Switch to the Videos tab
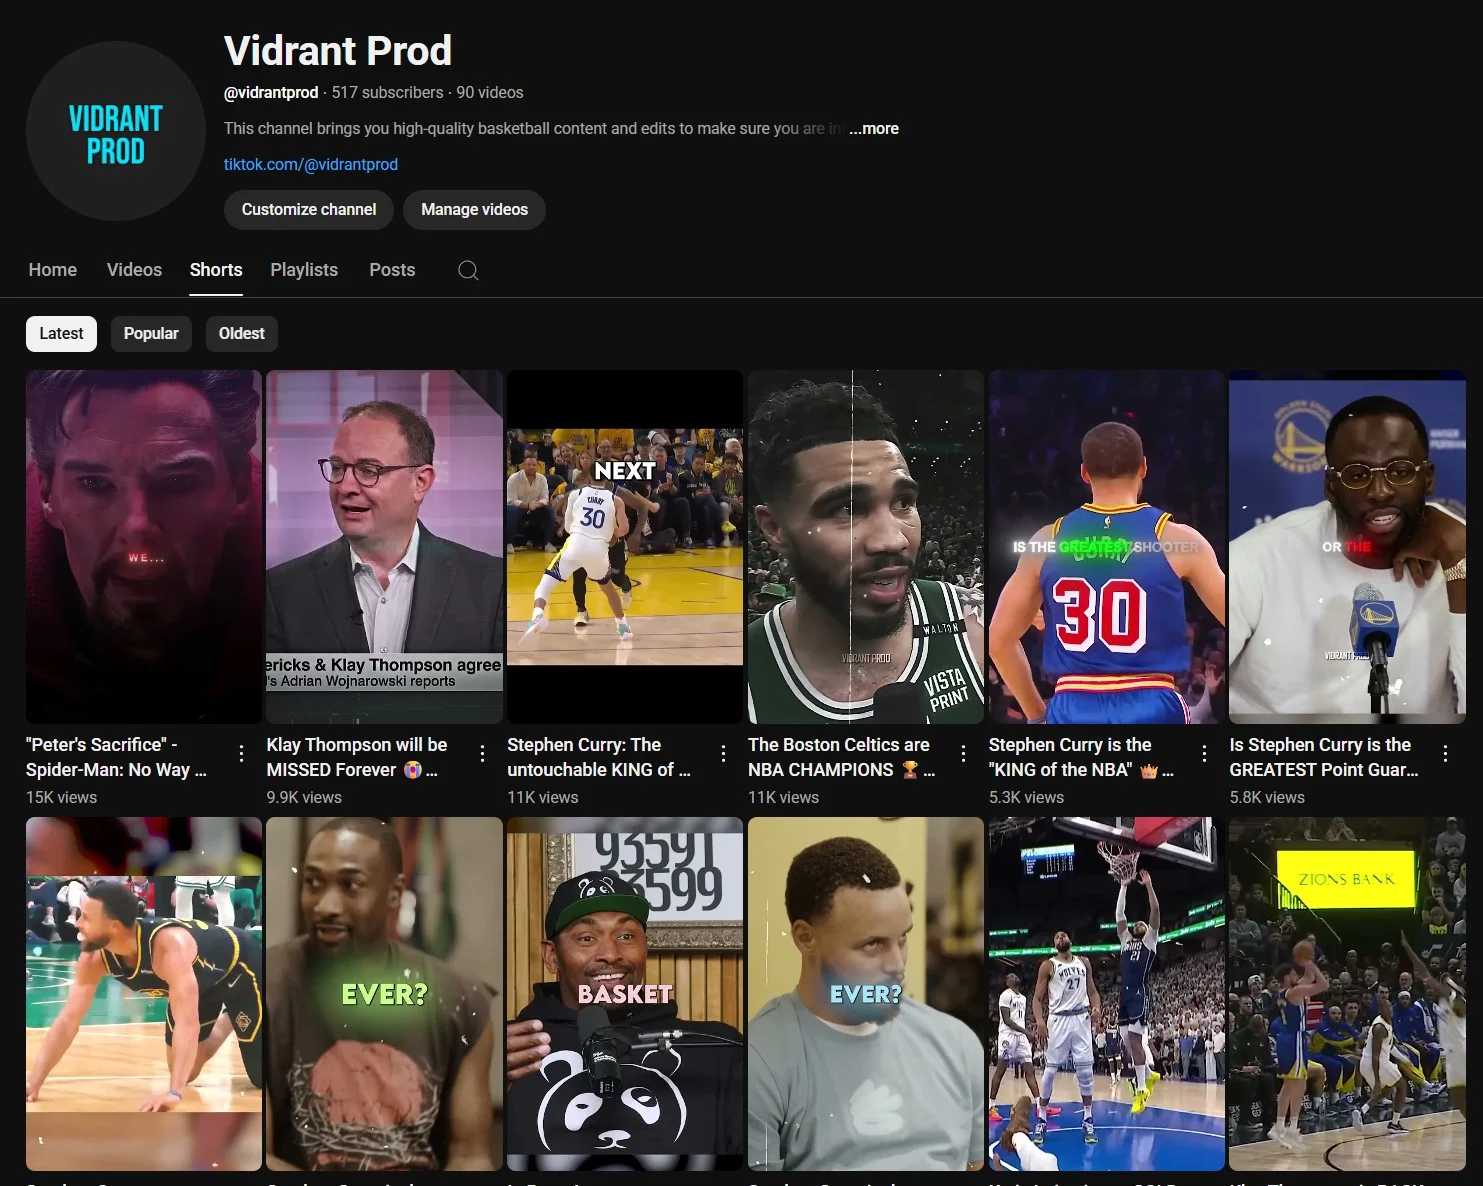The image size is (1483, 1186). [134, 270]
